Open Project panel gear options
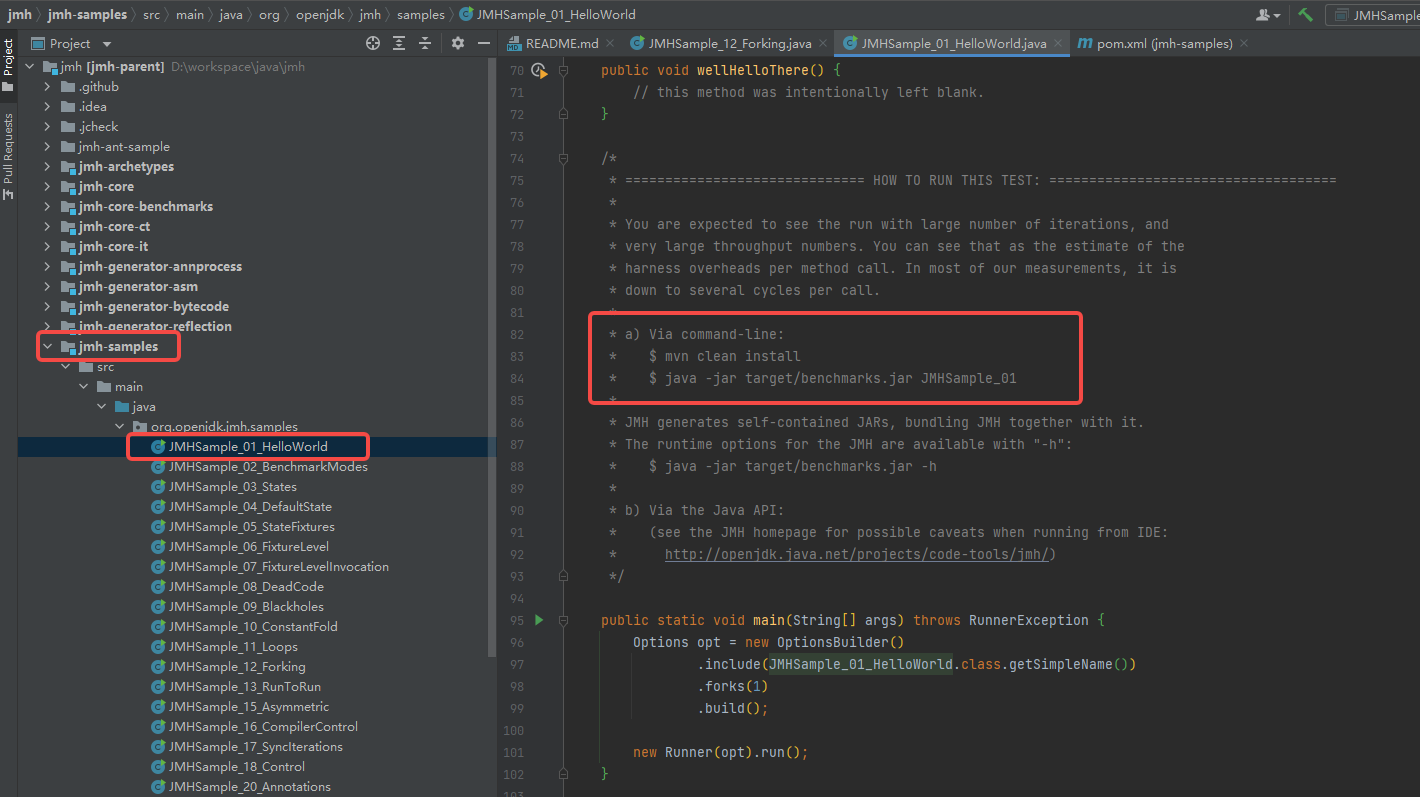The image size is (1420, 797). pyautogui.click(x=458, y=43)
